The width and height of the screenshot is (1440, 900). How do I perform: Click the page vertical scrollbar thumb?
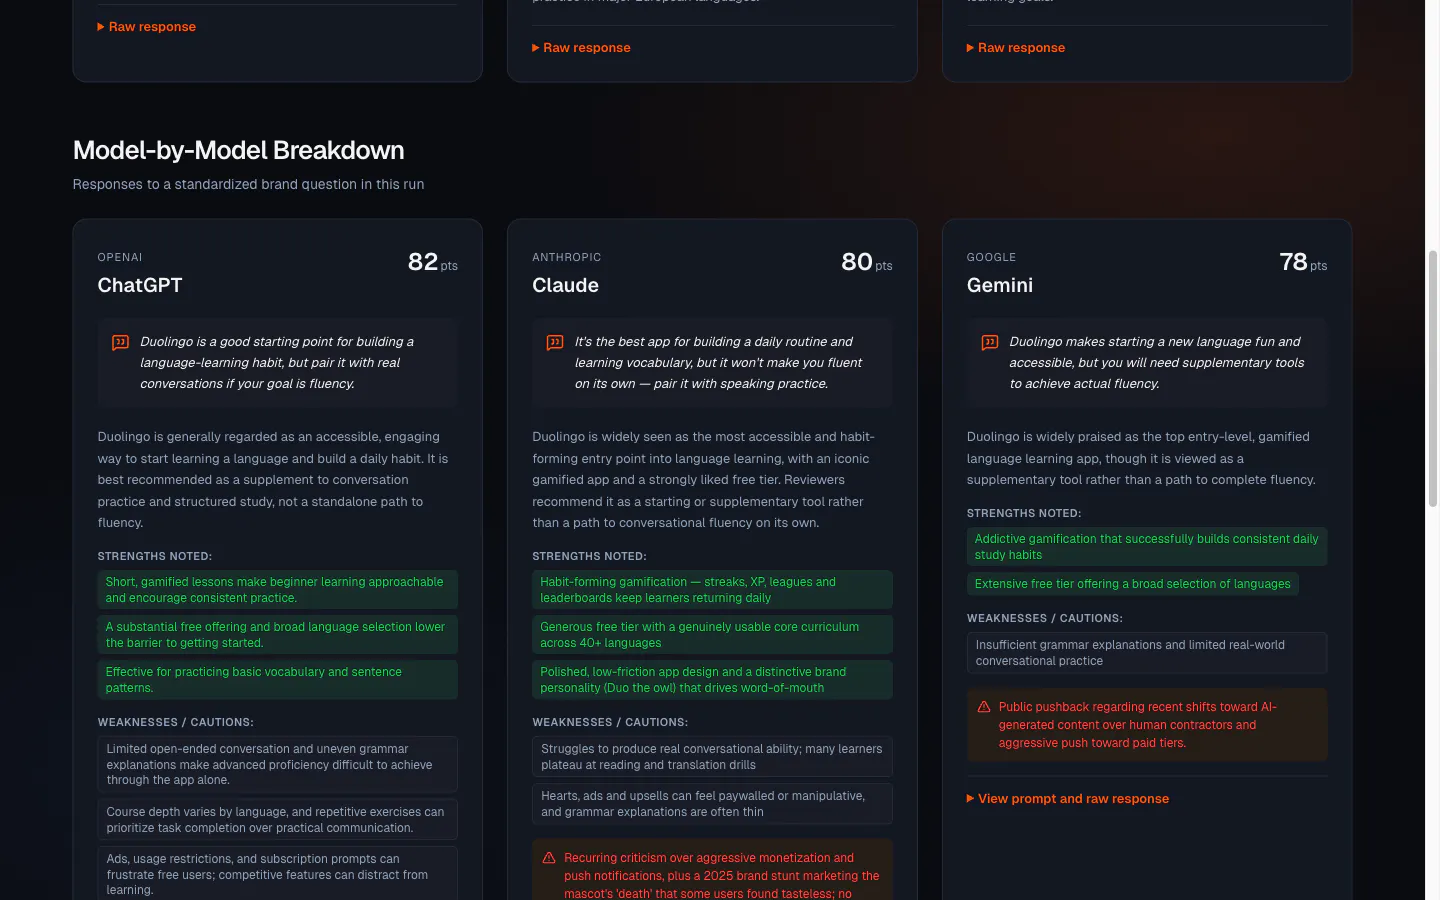[x=1432, y=378]
